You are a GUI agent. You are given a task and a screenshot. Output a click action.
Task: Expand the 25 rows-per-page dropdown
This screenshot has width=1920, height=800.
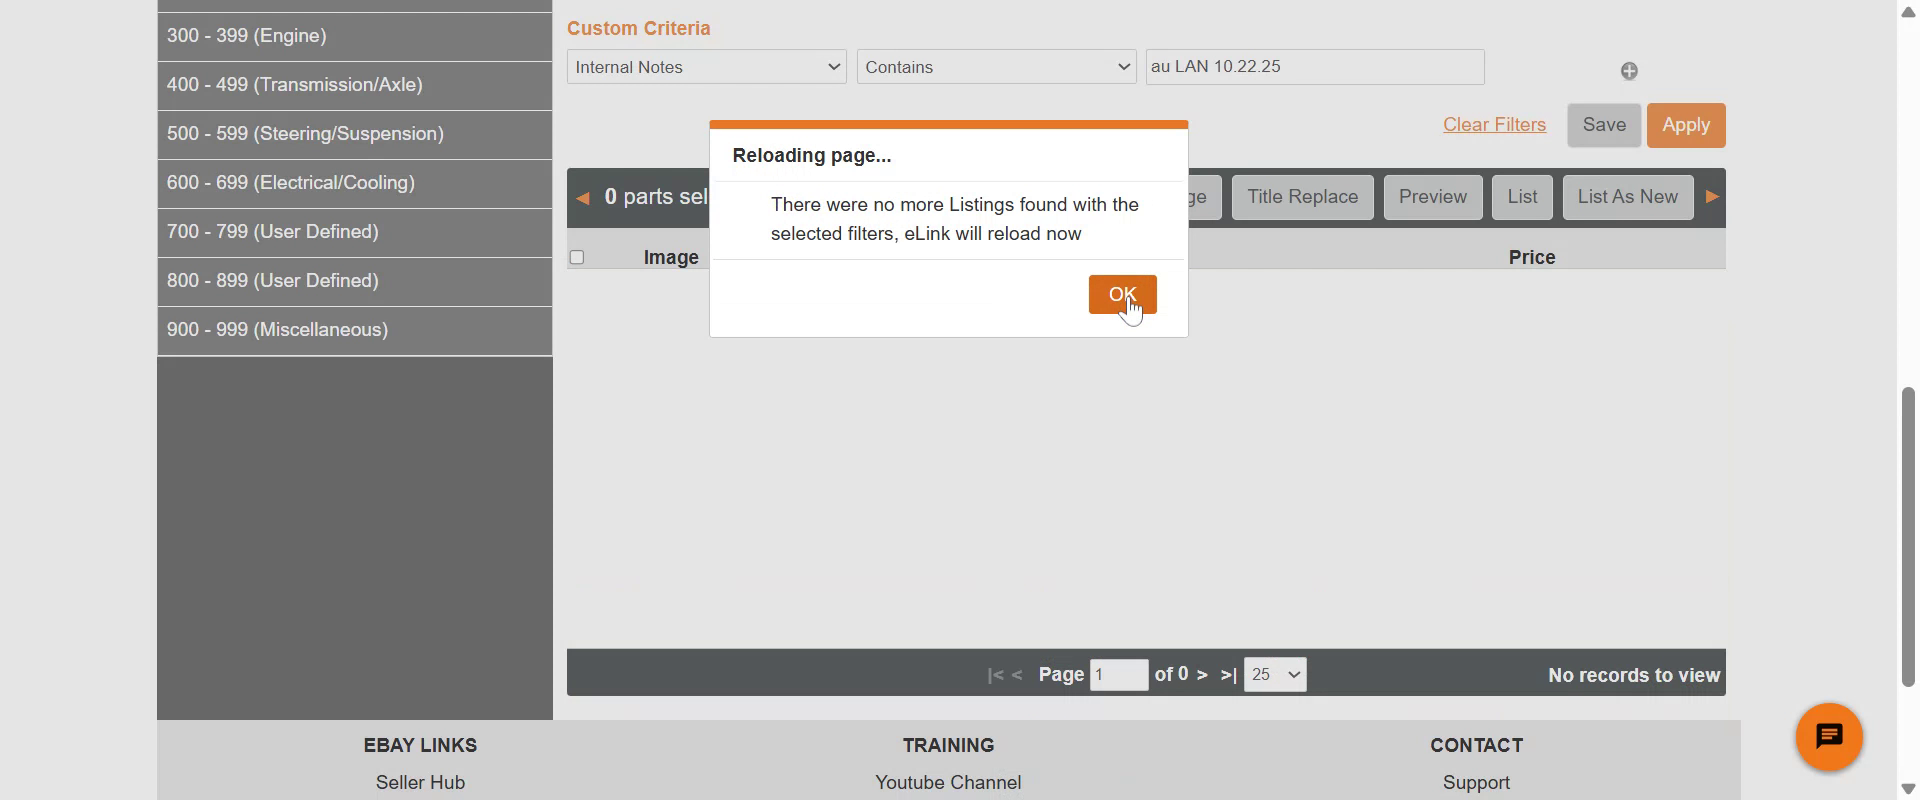1274,675
